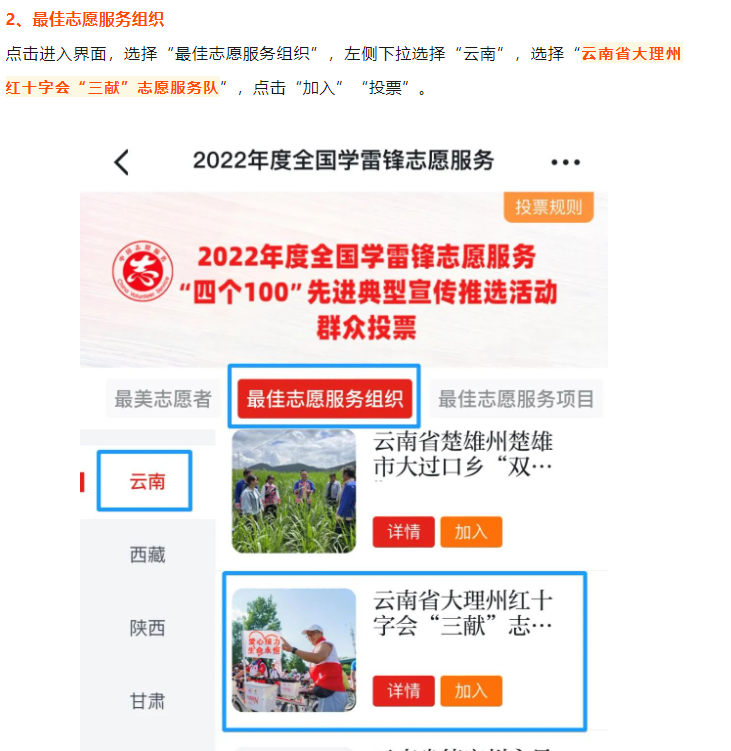Switch to 最美志愿者 tab

click(163, 398)
